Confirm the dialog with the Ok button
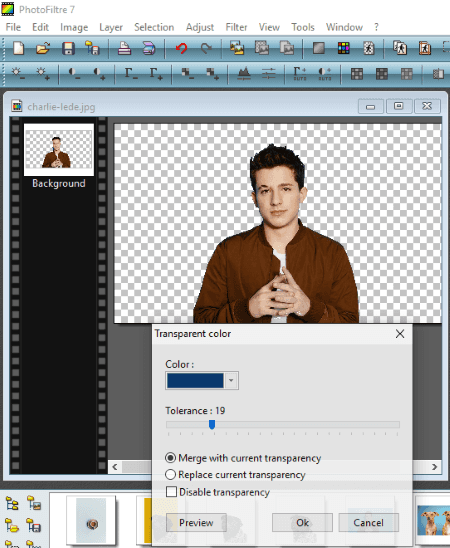Viewport: 450px width, 548px height. 302,522
